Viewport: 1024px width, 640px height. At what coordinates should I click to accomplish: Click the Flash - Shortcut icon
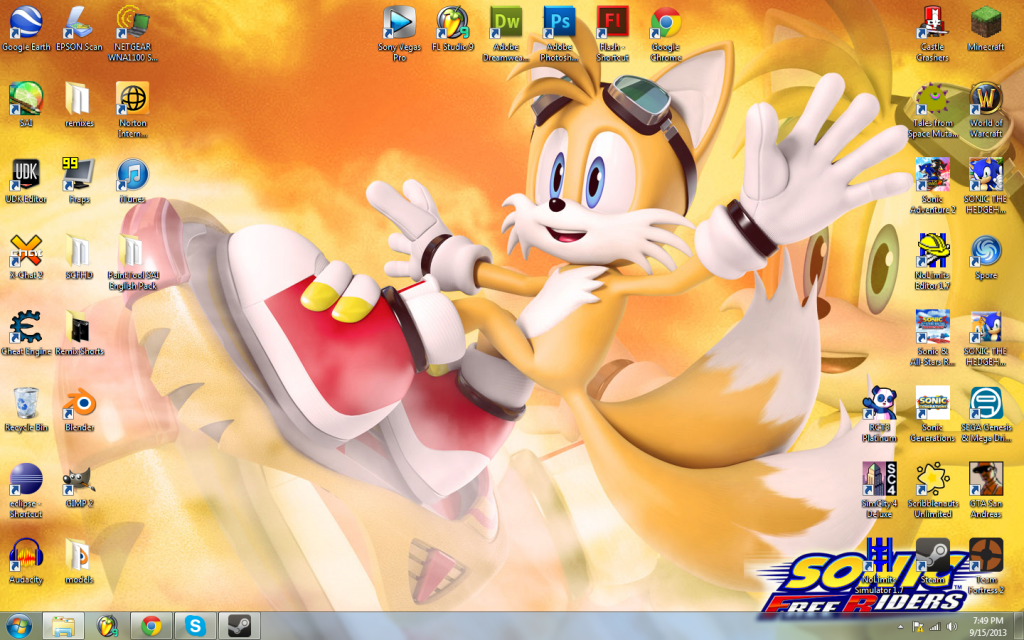(613, 34)
